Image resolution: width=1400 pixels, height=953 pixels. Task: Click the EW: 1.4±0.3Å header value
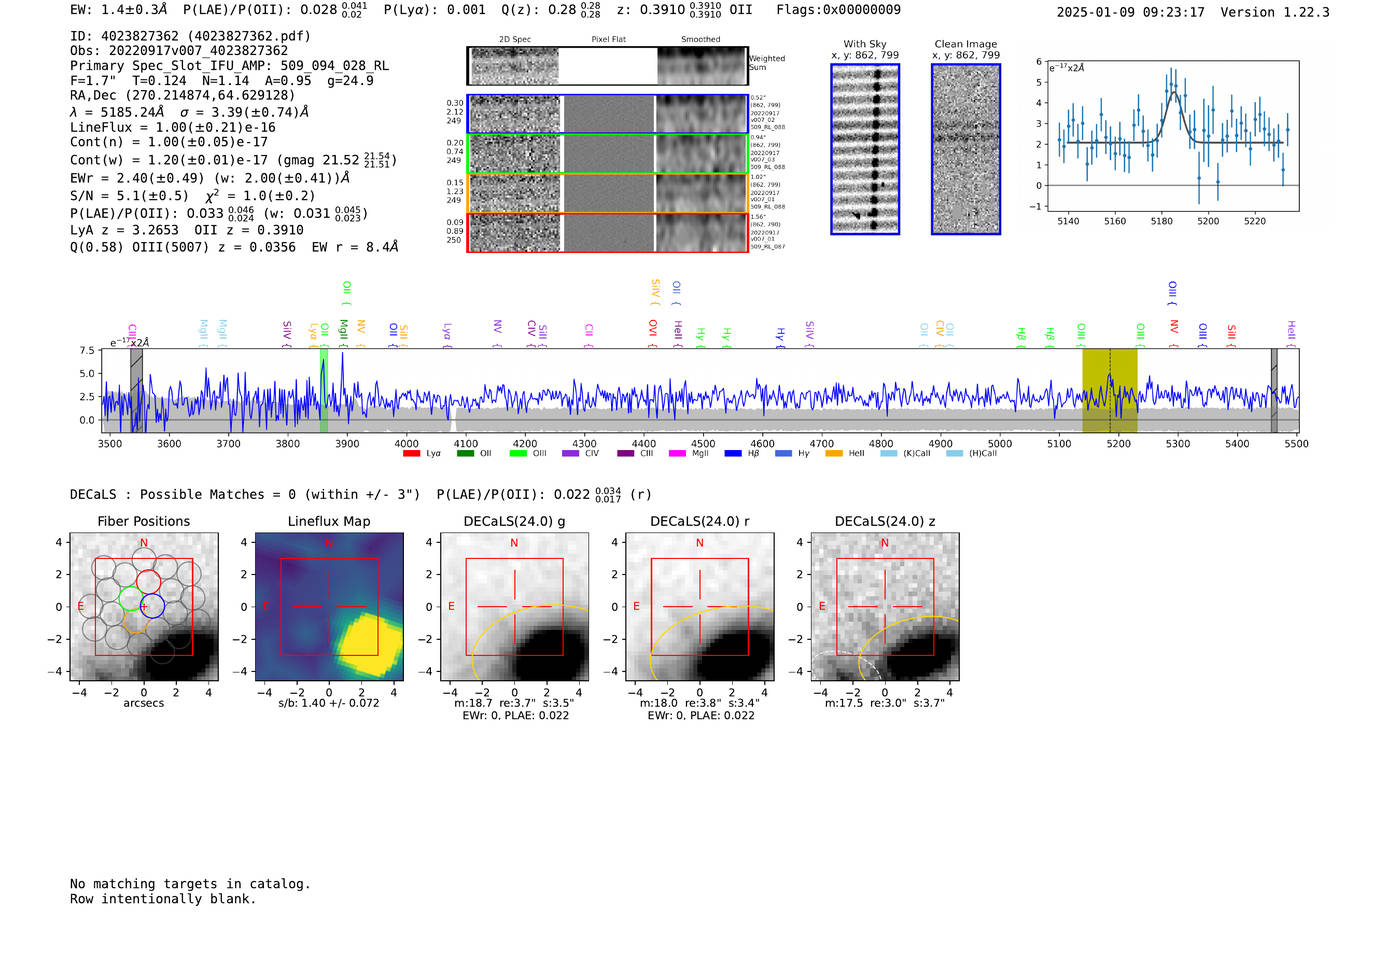tap(119, 10)
